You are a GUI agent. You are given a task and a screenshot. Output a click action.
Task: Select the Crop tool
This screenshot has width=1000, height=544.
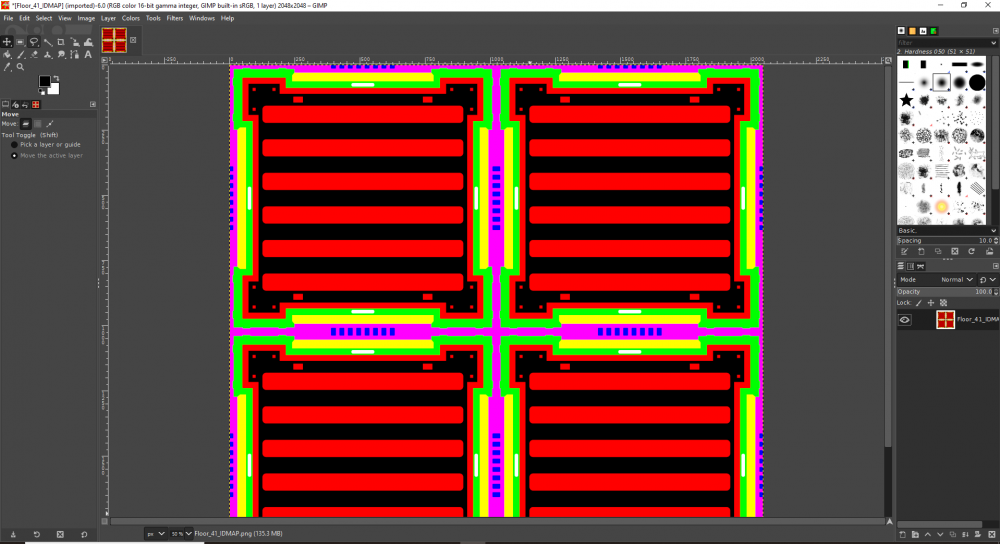point(60,42)
